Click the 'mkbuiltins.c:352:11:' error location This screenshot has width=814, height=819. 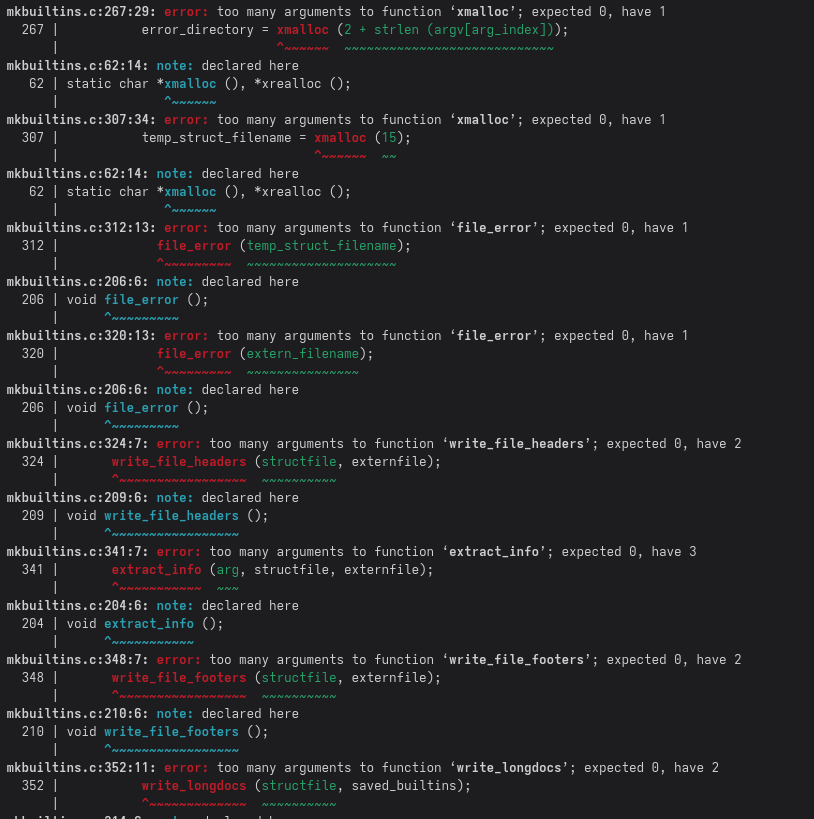pos(81,768)
